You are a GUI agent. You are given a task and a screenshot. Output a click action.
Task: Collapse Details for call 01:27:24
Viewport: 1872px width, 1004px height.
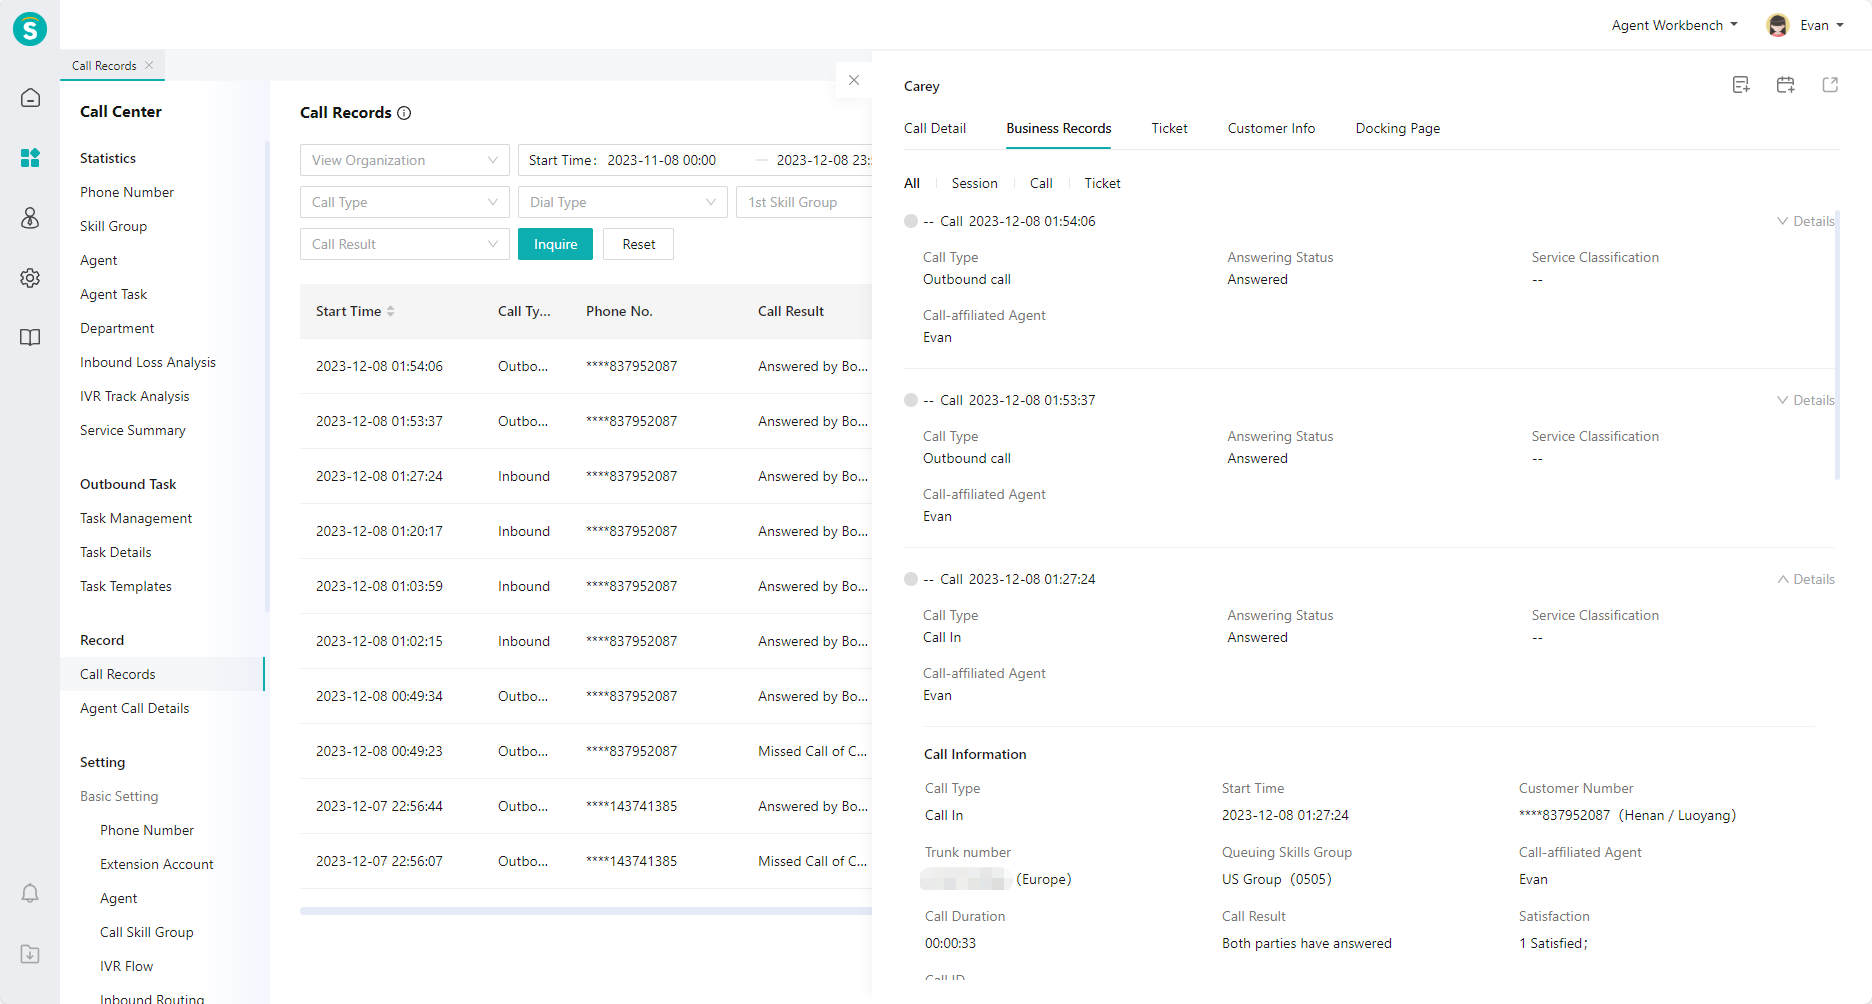pos(1806,579)
